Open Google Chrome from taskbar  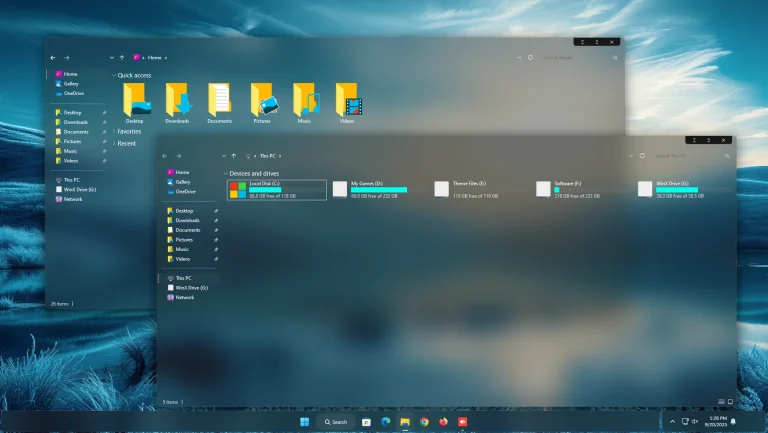[424, 422]
